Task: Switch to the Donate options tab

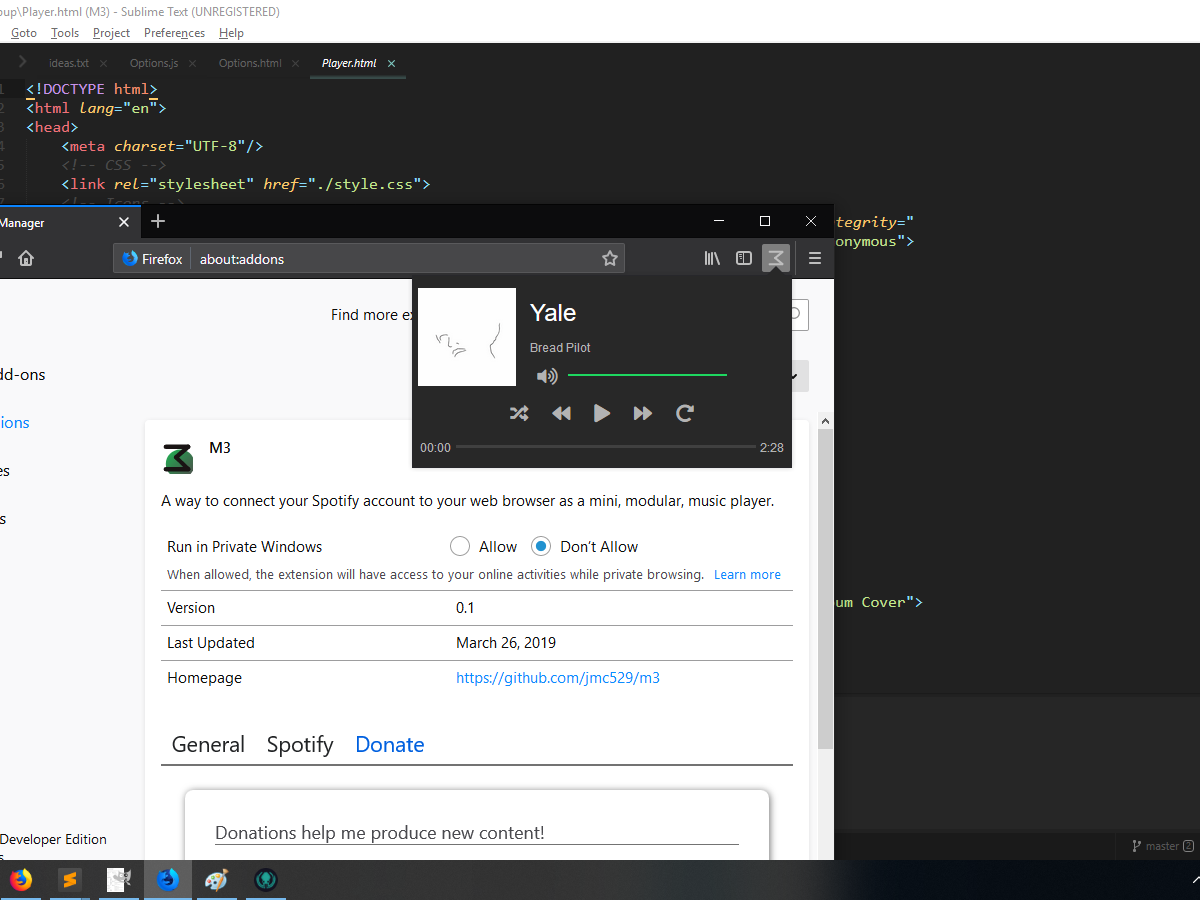Action: (390, 744)
